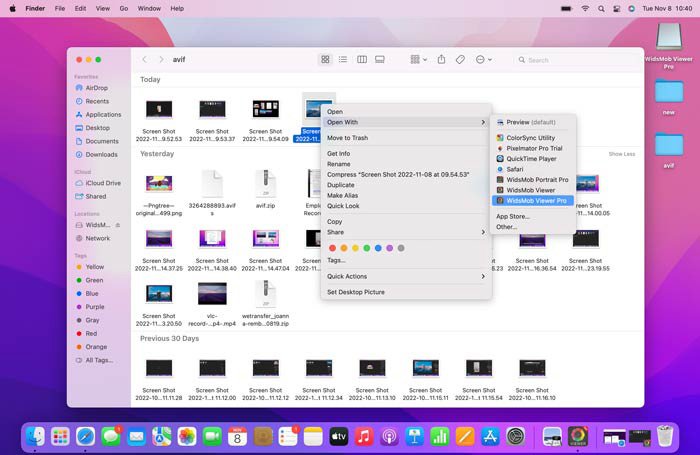The image size is (700, 455).
Task: Open the Window menu in menu bar
Action: [149, 8]
